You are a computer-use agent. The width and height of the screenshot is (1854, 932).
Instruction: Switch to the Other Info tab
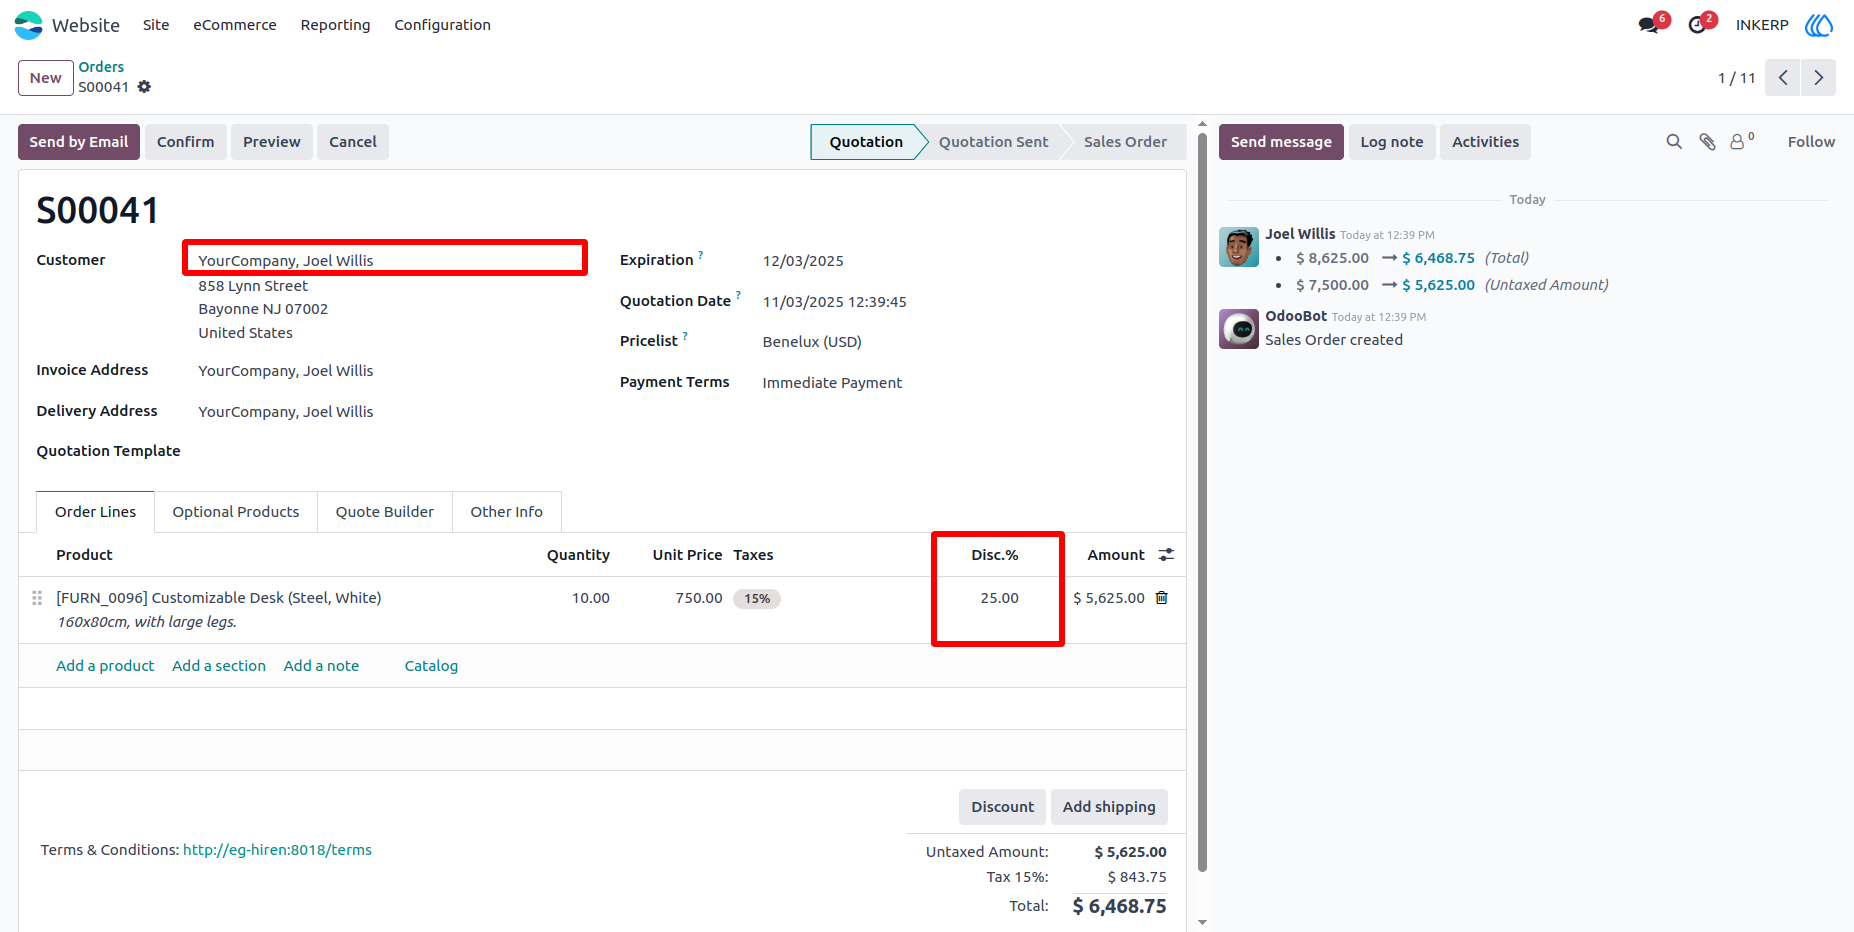[x=507, y=512]
